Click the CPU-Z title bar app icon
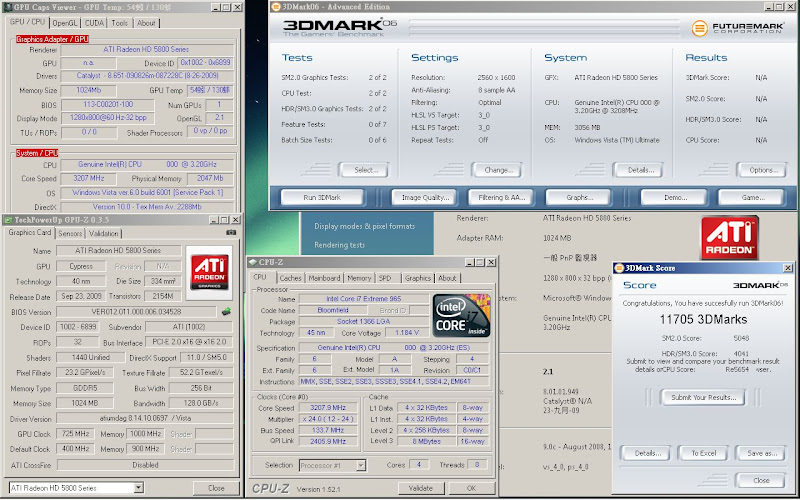 [253, 262]
